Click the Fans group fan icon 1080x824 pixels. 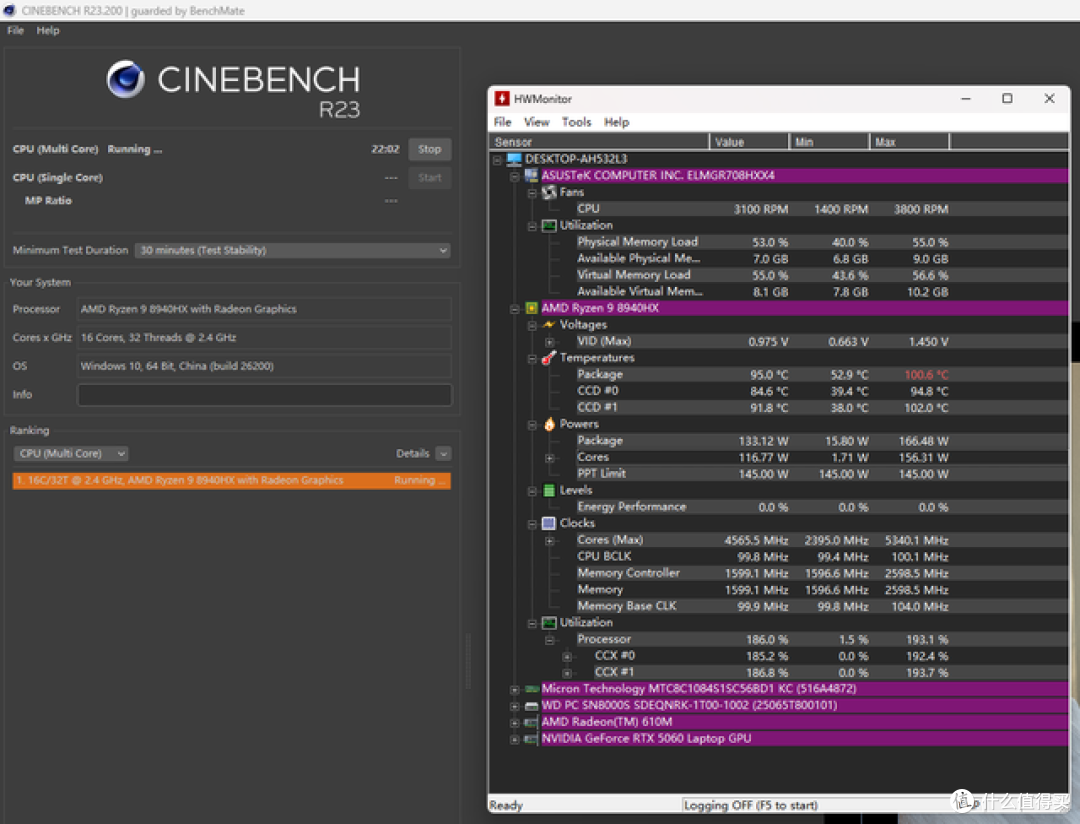point(549,192)
